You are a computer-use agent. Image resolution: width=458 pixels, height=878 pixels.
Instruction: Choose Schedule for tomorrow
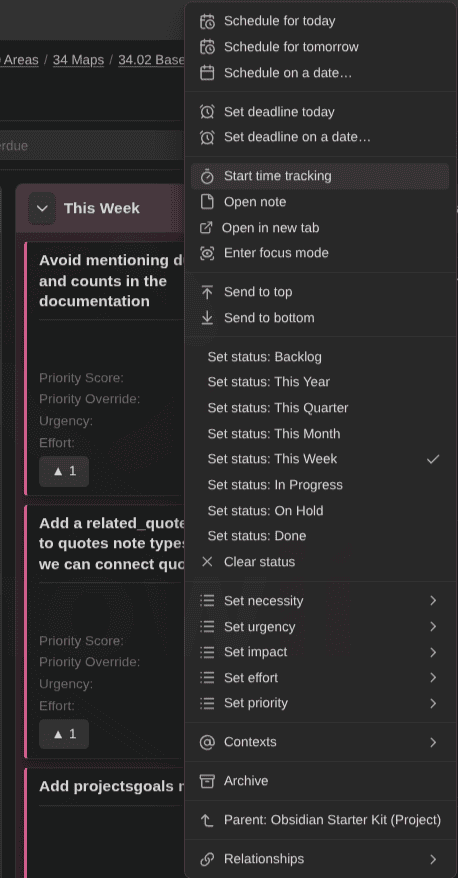click(320, 47)
